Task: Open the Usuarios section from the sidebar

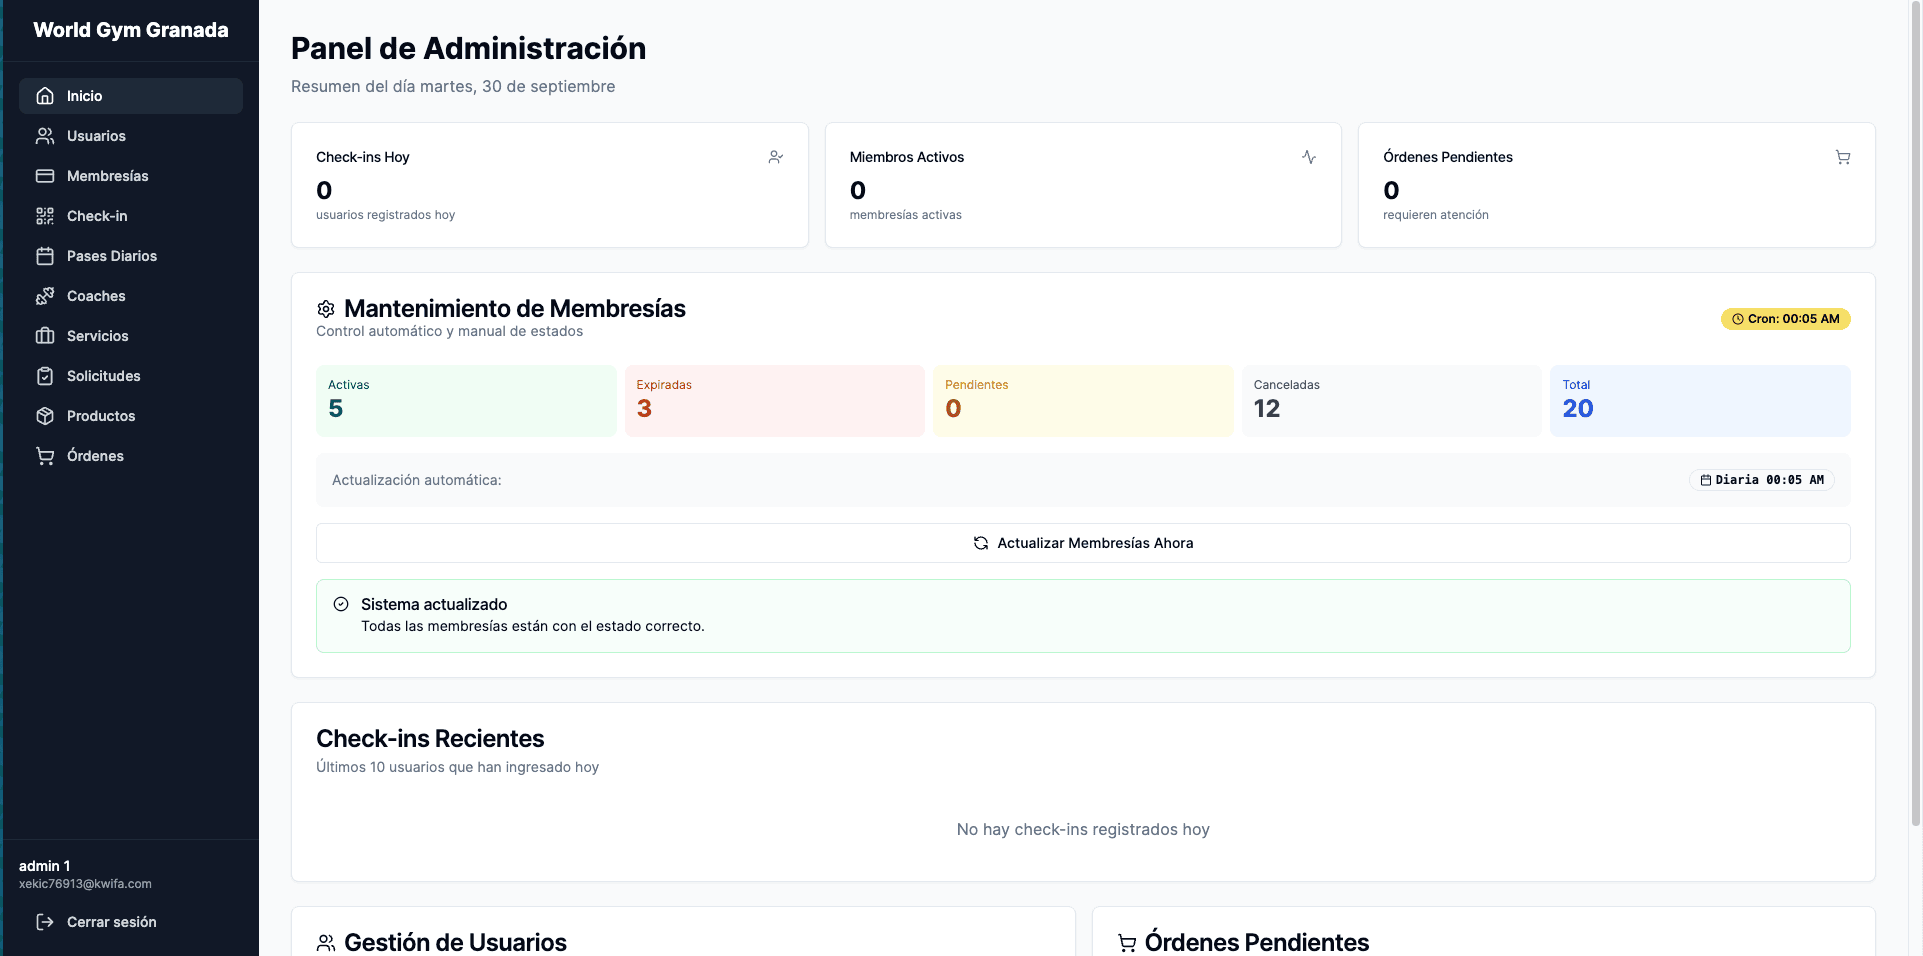Action: coord(95,136)
